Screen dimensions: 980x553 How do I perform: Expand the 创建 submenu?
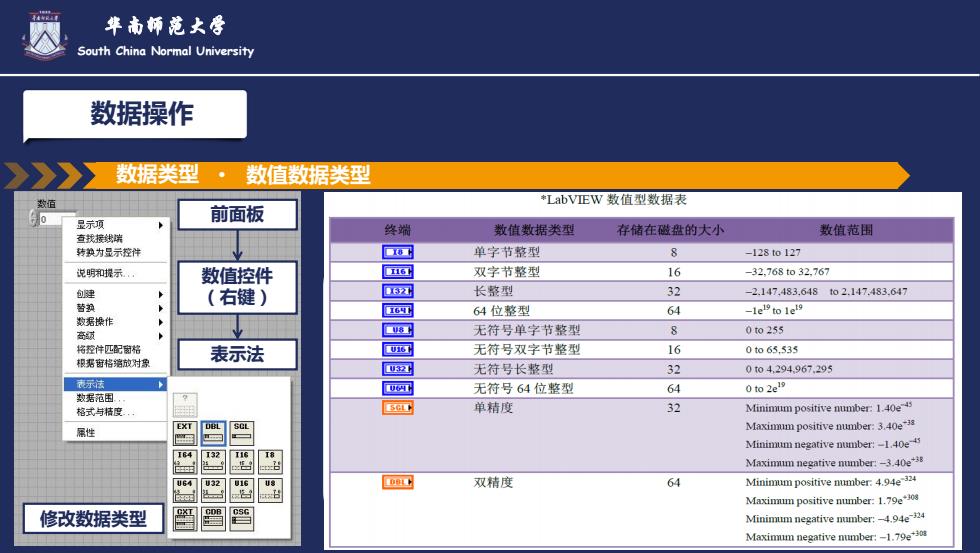tap(116, 294)
